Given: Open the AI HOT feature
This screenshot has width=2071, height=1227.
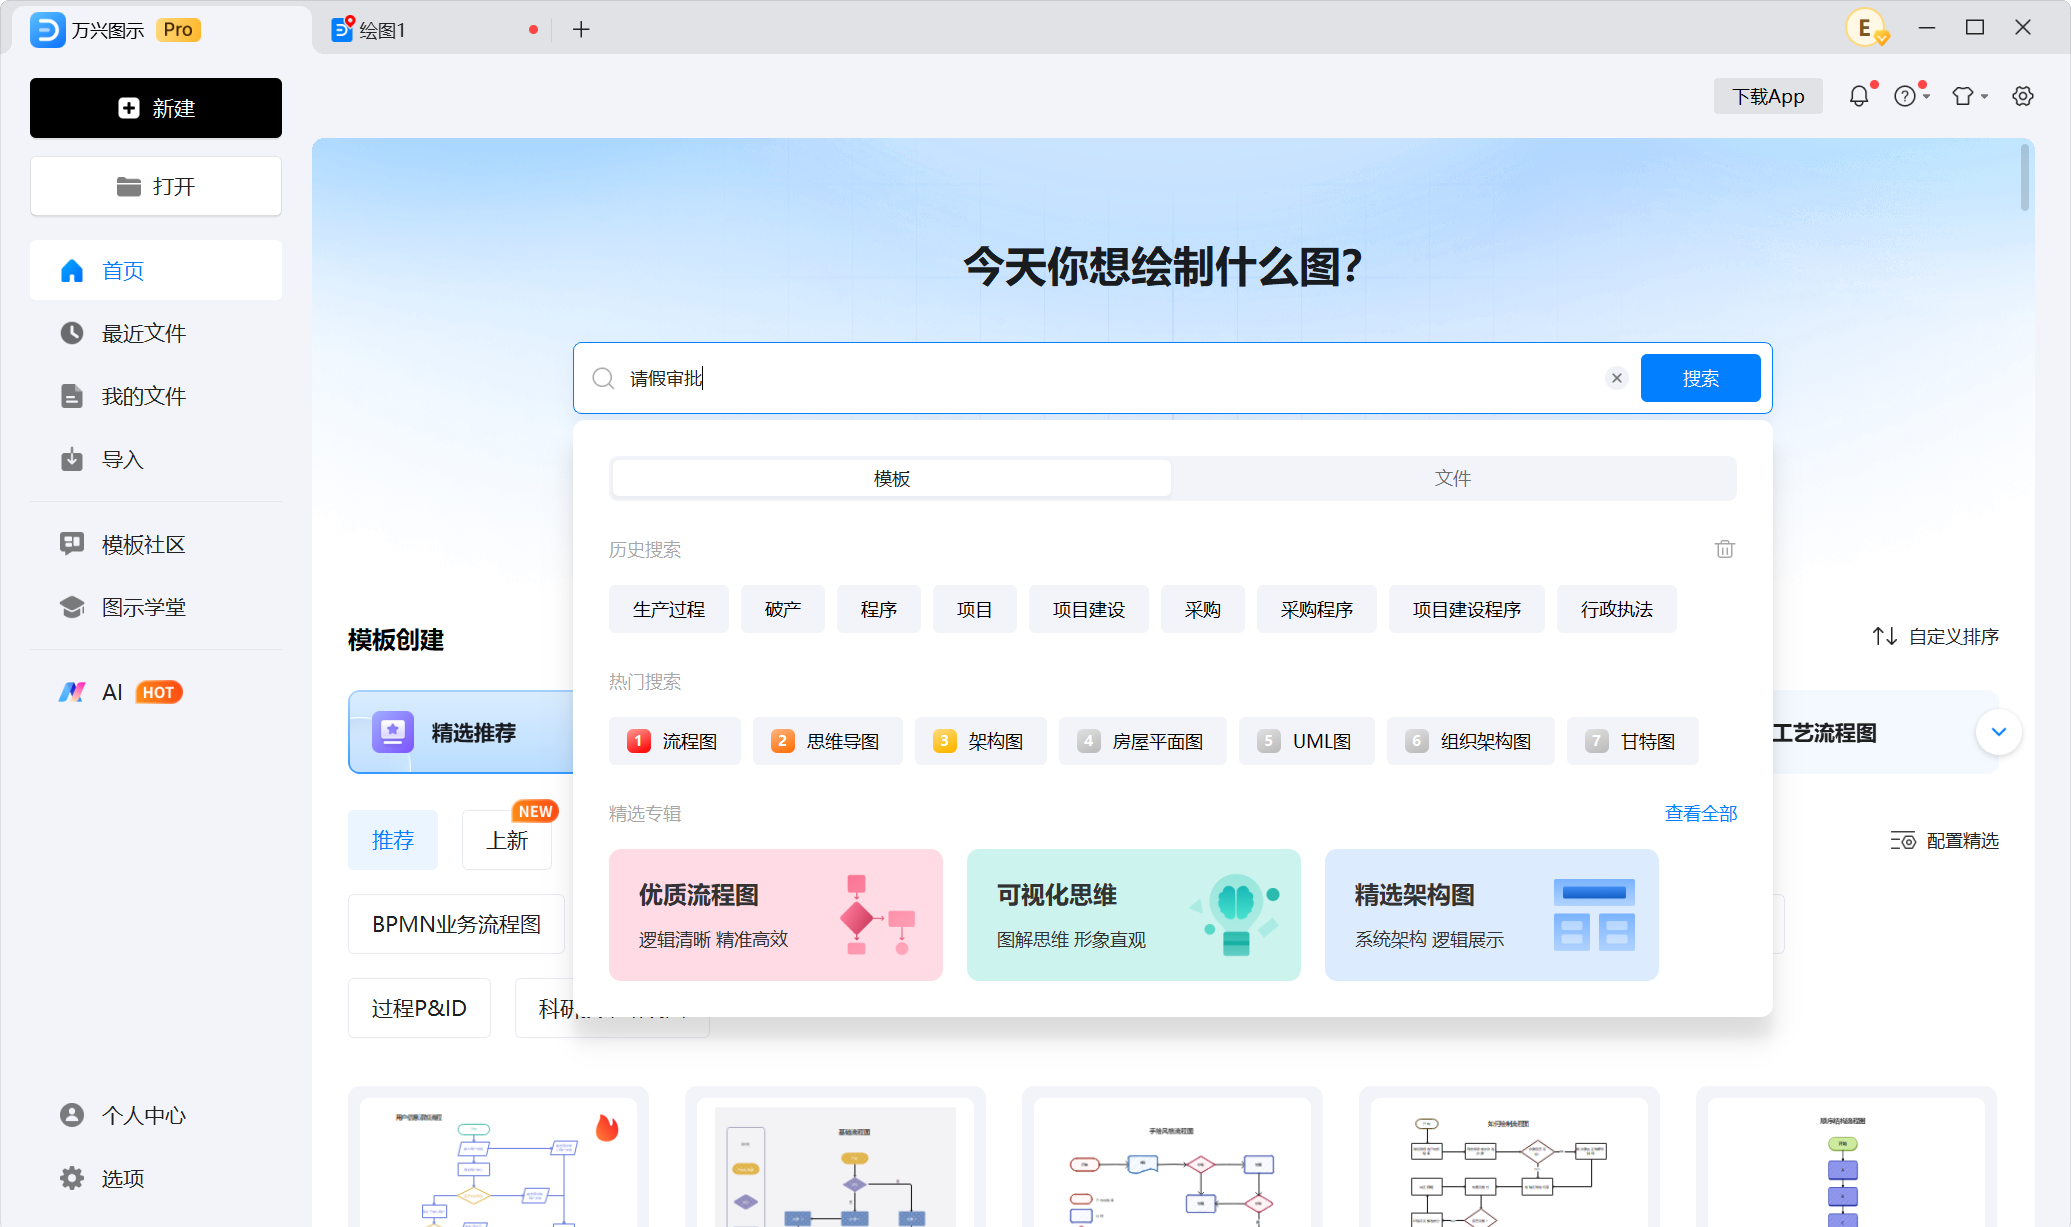Looking at the screenshot, I should click(156, 692).
